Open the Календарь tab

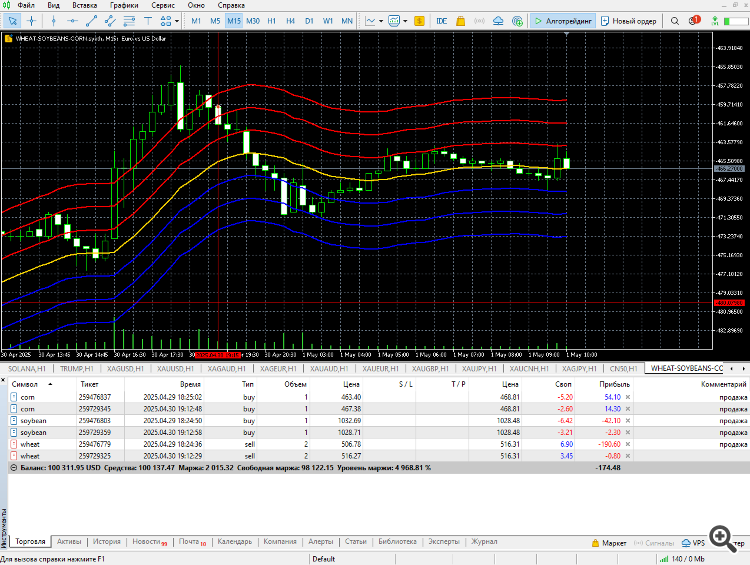(x=235, y=542)
